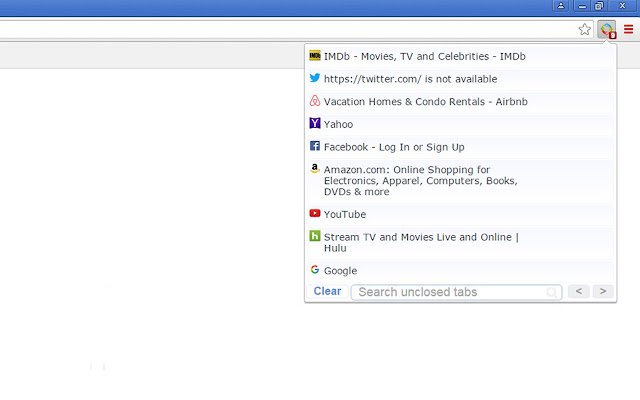This screenshot has height=400, width=640.
Task: Reopen the YouTube tab
Action: [460, 214]
